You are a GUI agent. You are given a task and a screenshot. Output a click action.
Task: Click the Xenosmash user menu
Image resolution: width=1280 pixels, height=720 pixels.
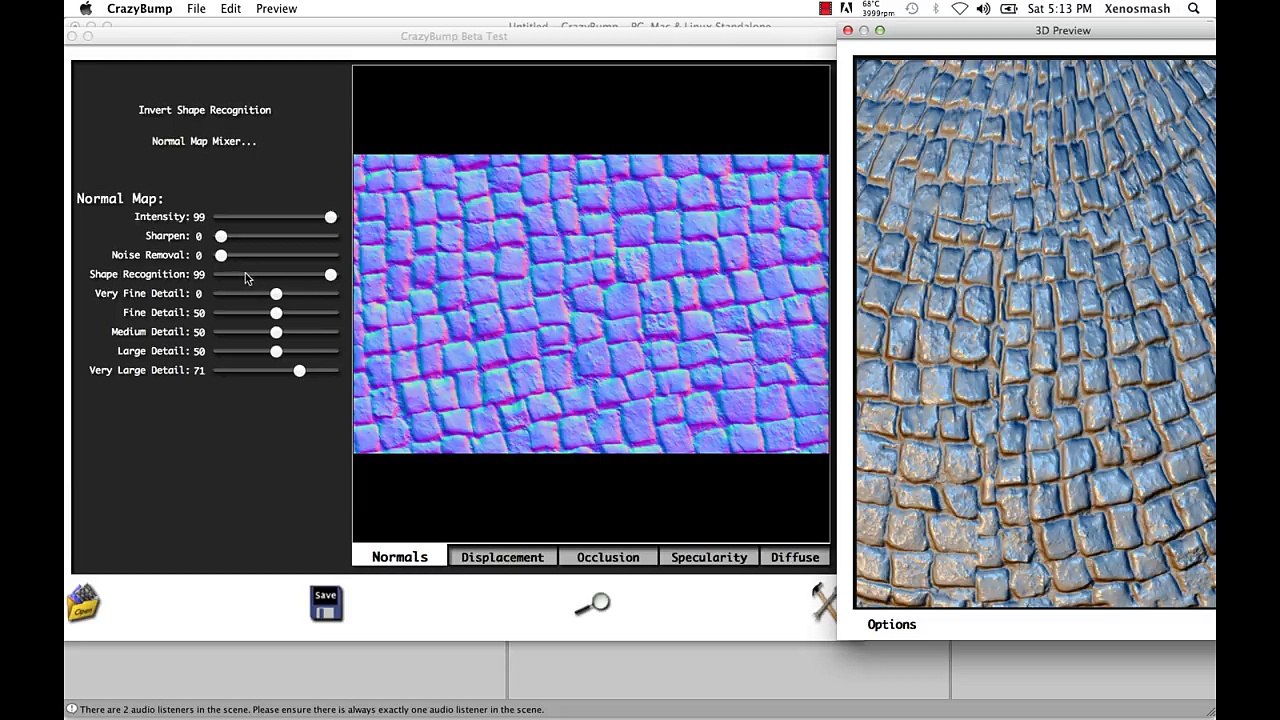(x=1137, y=8)
